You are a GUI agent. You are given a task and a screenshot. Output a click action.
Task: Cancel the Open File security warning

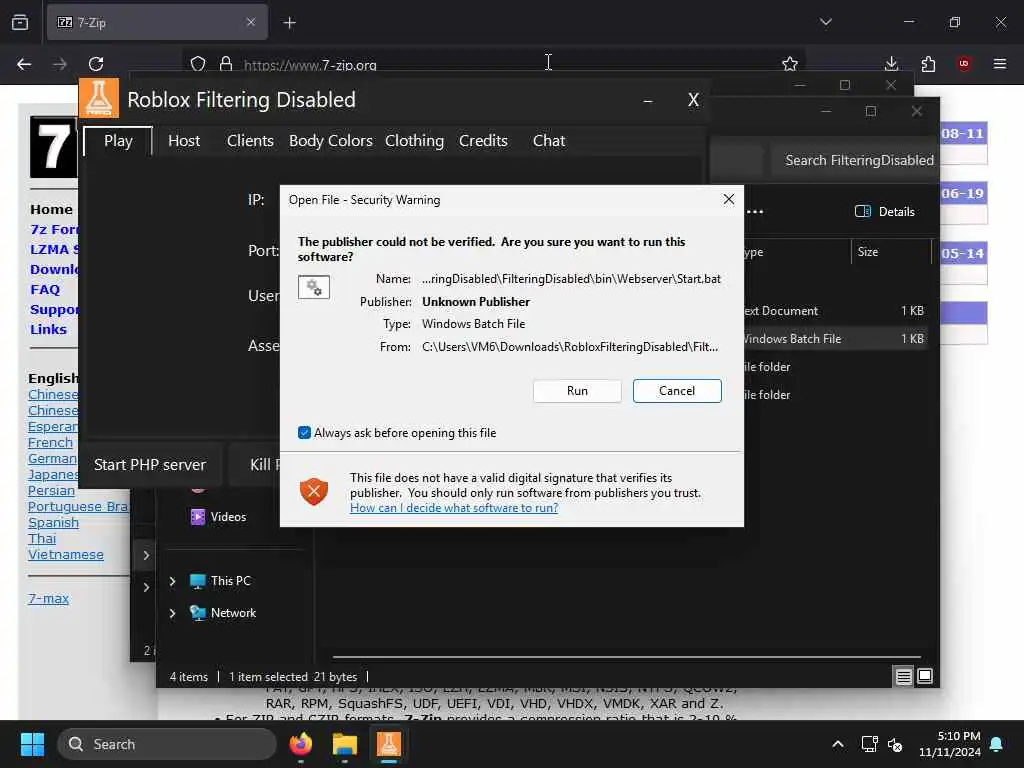tap(677, 391)
